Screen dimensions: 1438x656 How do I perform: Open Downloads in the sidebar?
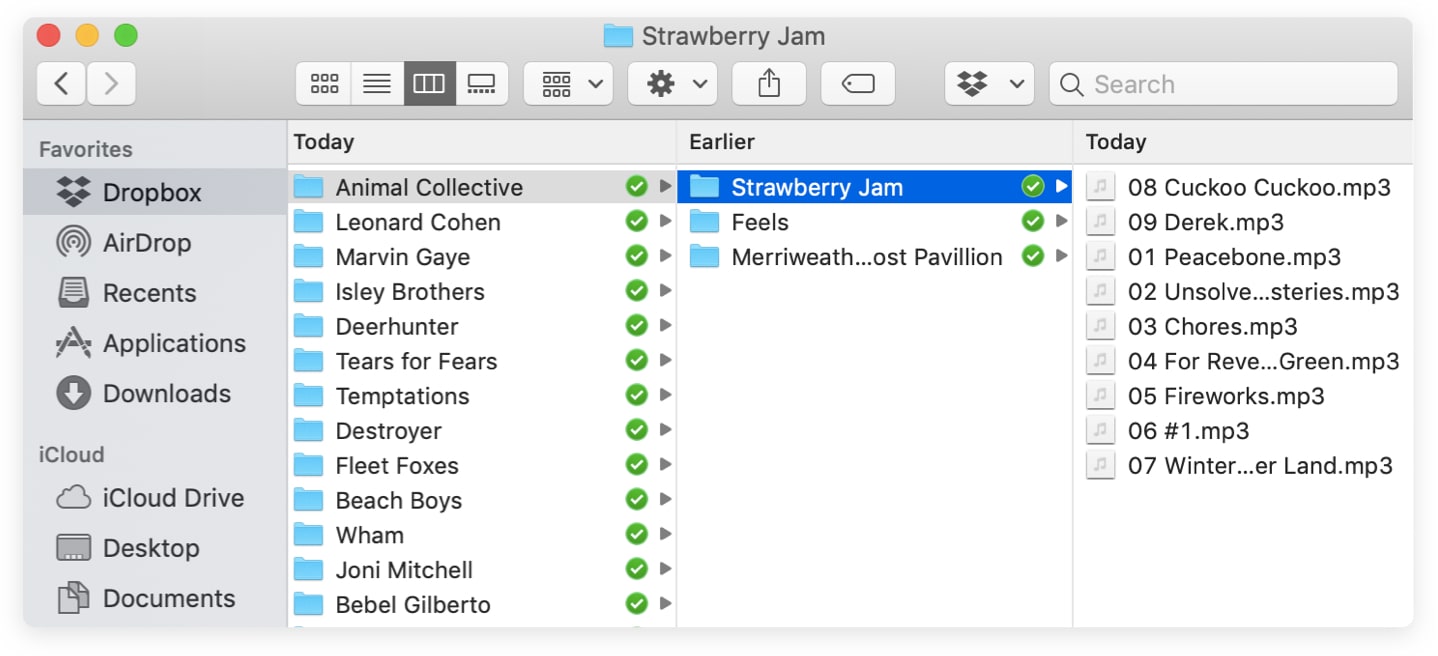pyautogui.click(x=166, y=393)
